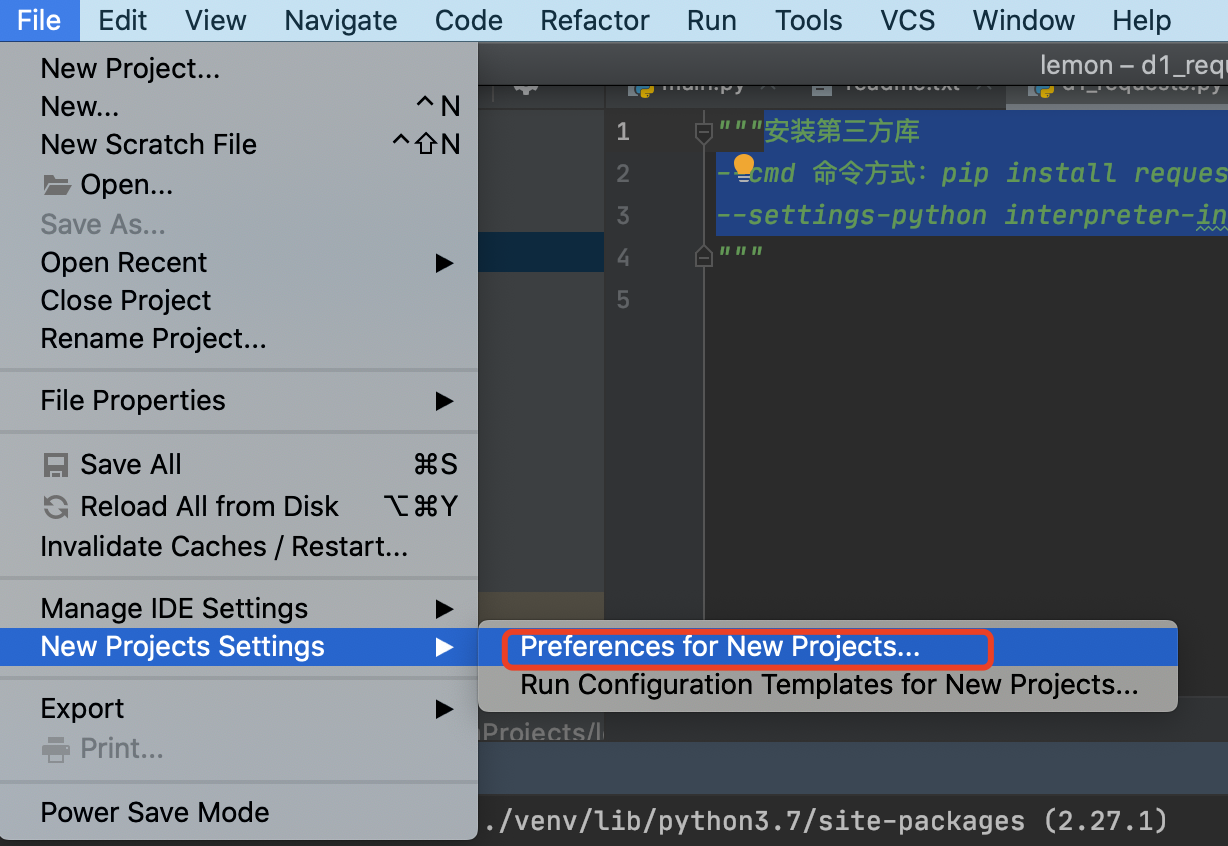Image resolution: width=1228 pixels, height=846 pixels.
Task: Click the printer icon next to Print...
Action: (x=56, y=749)
